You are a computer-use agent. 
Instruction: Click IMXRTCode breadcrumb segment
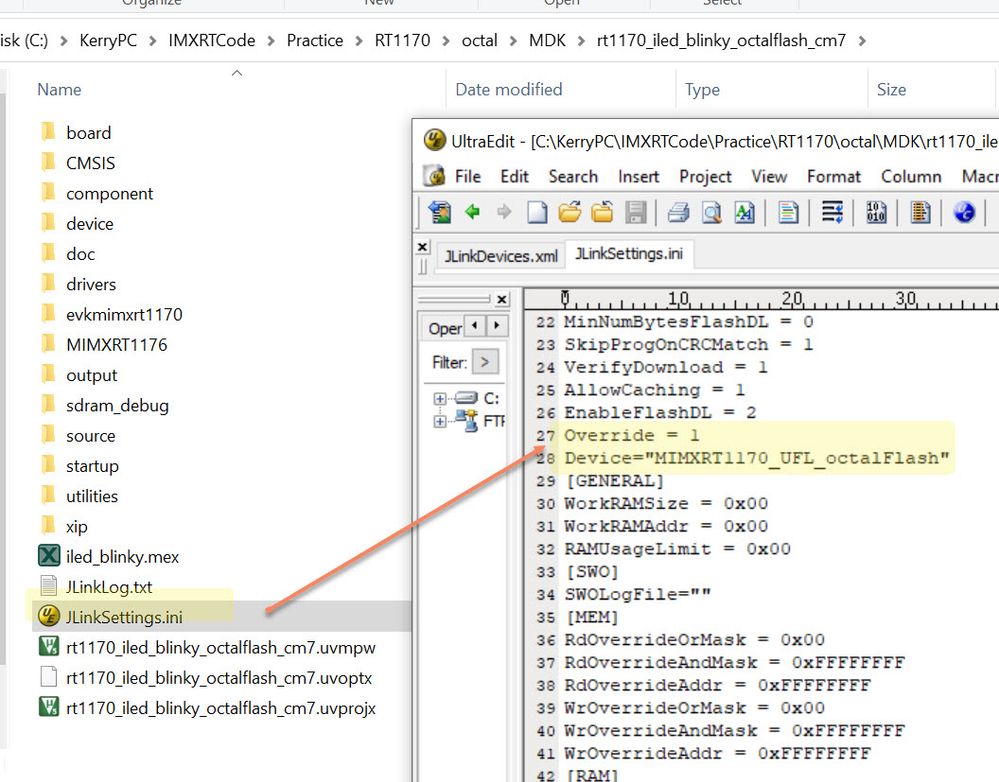(x=212, y=41)
